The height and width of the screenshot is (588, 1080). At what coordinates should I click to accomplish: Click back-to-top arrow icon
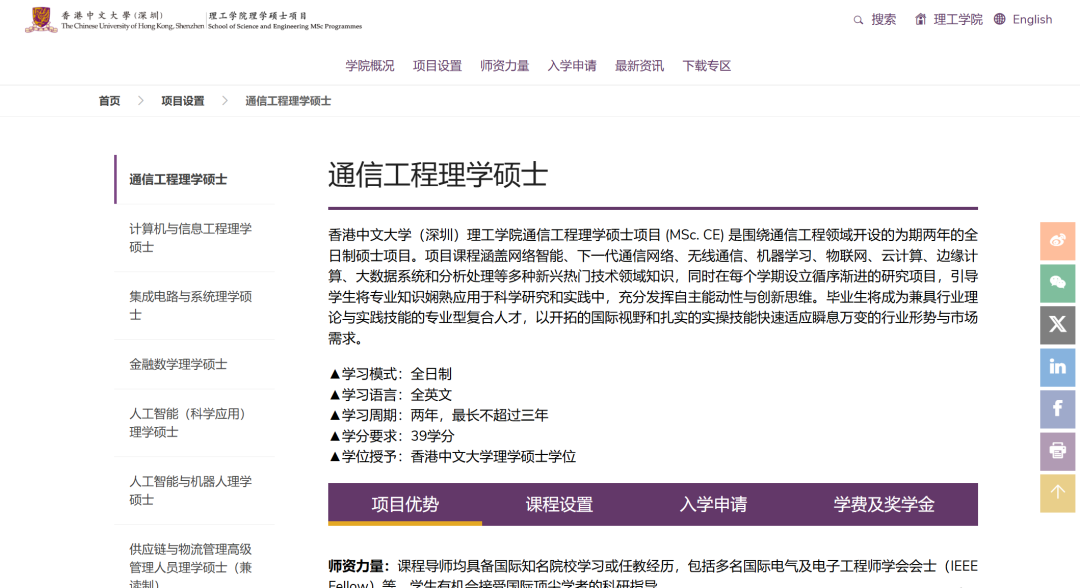(x=1057, y=493)
